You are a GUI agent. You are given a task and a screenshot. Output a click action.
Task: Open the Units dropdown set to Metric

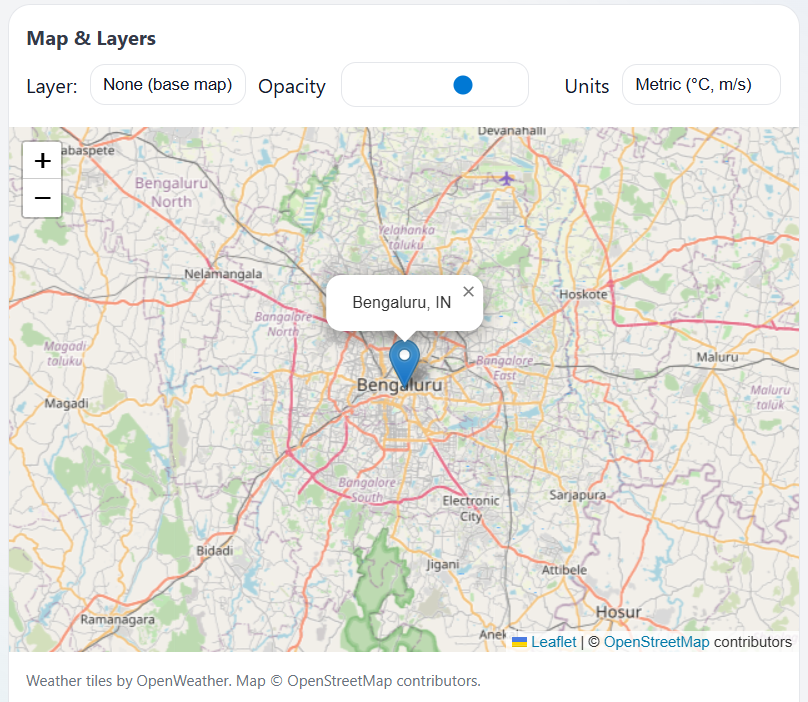click(x=701, y=84)
